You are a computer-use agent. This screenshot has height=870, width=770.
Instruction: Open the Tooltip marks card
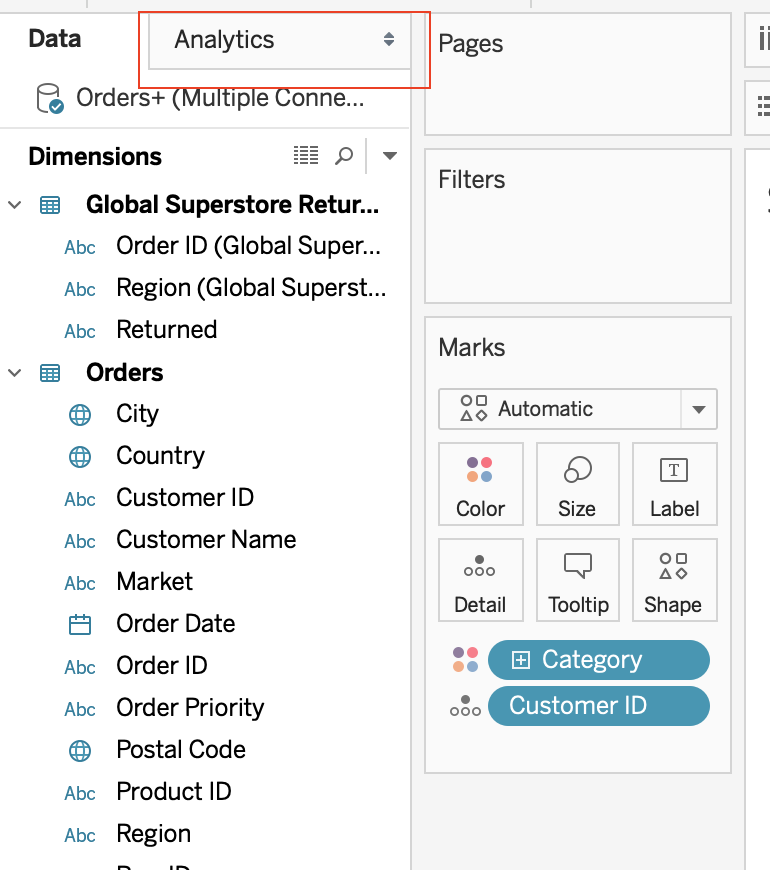(578, 580)
